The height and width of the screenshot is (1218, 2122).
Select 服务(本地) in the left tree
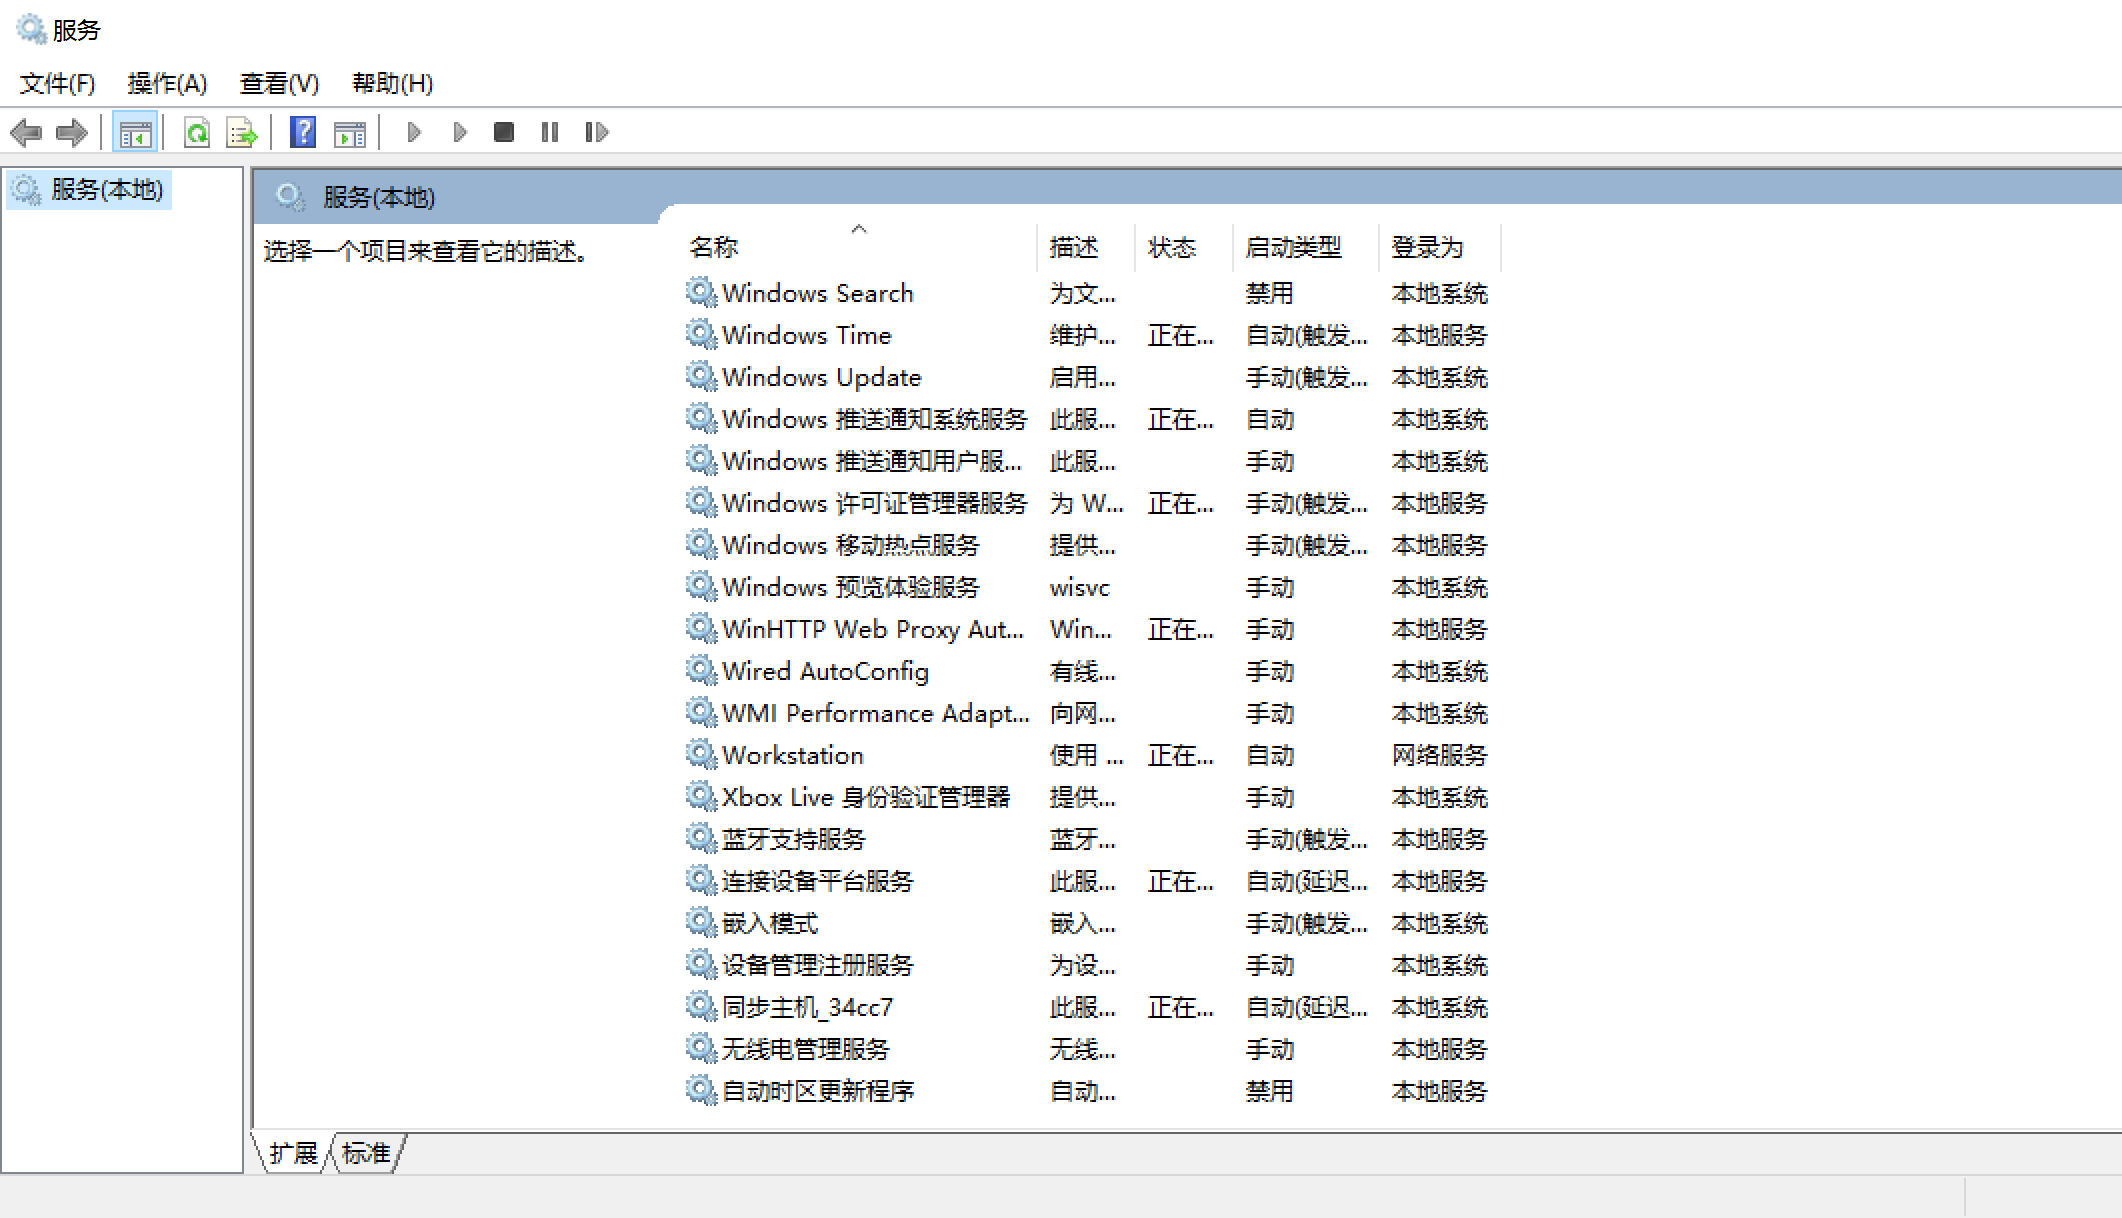(x=106, y=189)
